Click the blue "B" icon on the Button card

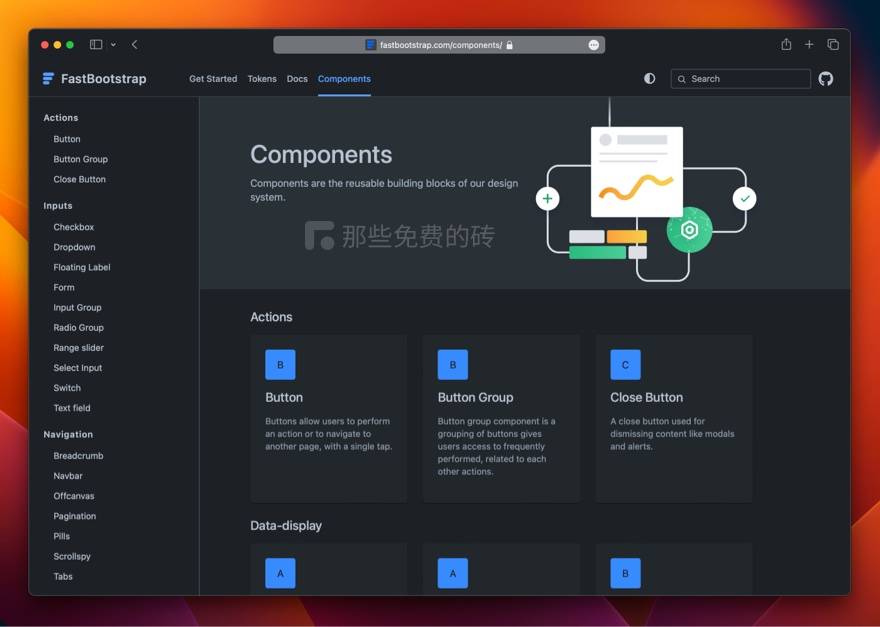click(280, 364)
